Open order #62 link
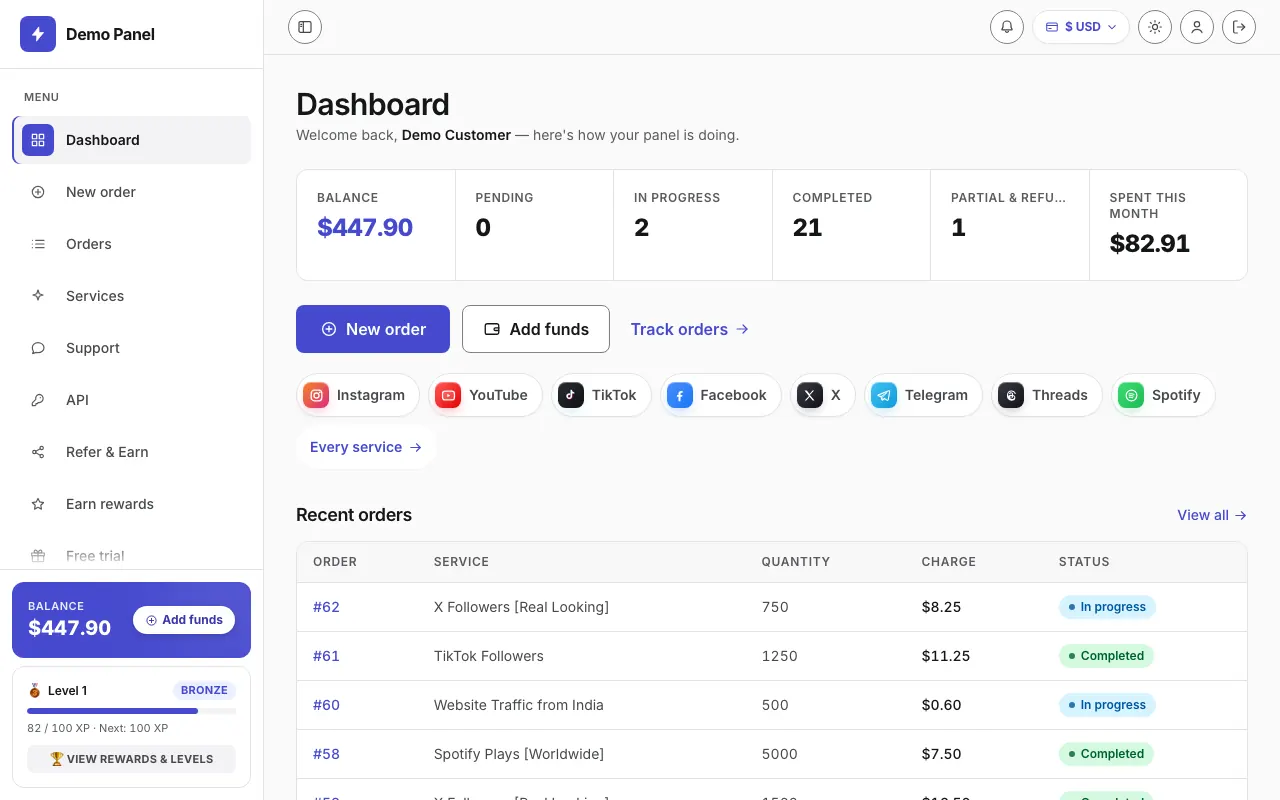Screen dimensions: 1280x800 point(326,607)
